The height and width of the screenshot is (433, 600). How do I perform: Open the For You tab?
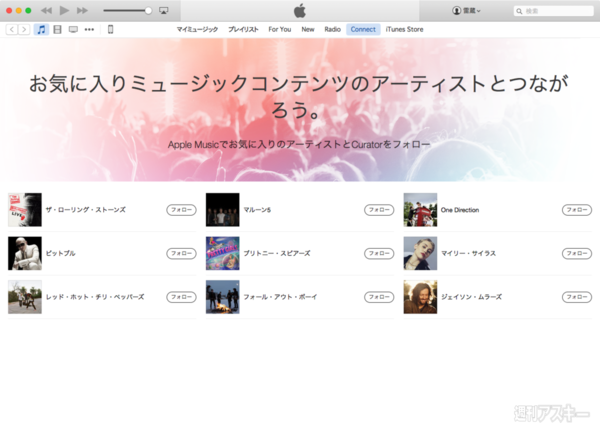click(x=280, y=29)
